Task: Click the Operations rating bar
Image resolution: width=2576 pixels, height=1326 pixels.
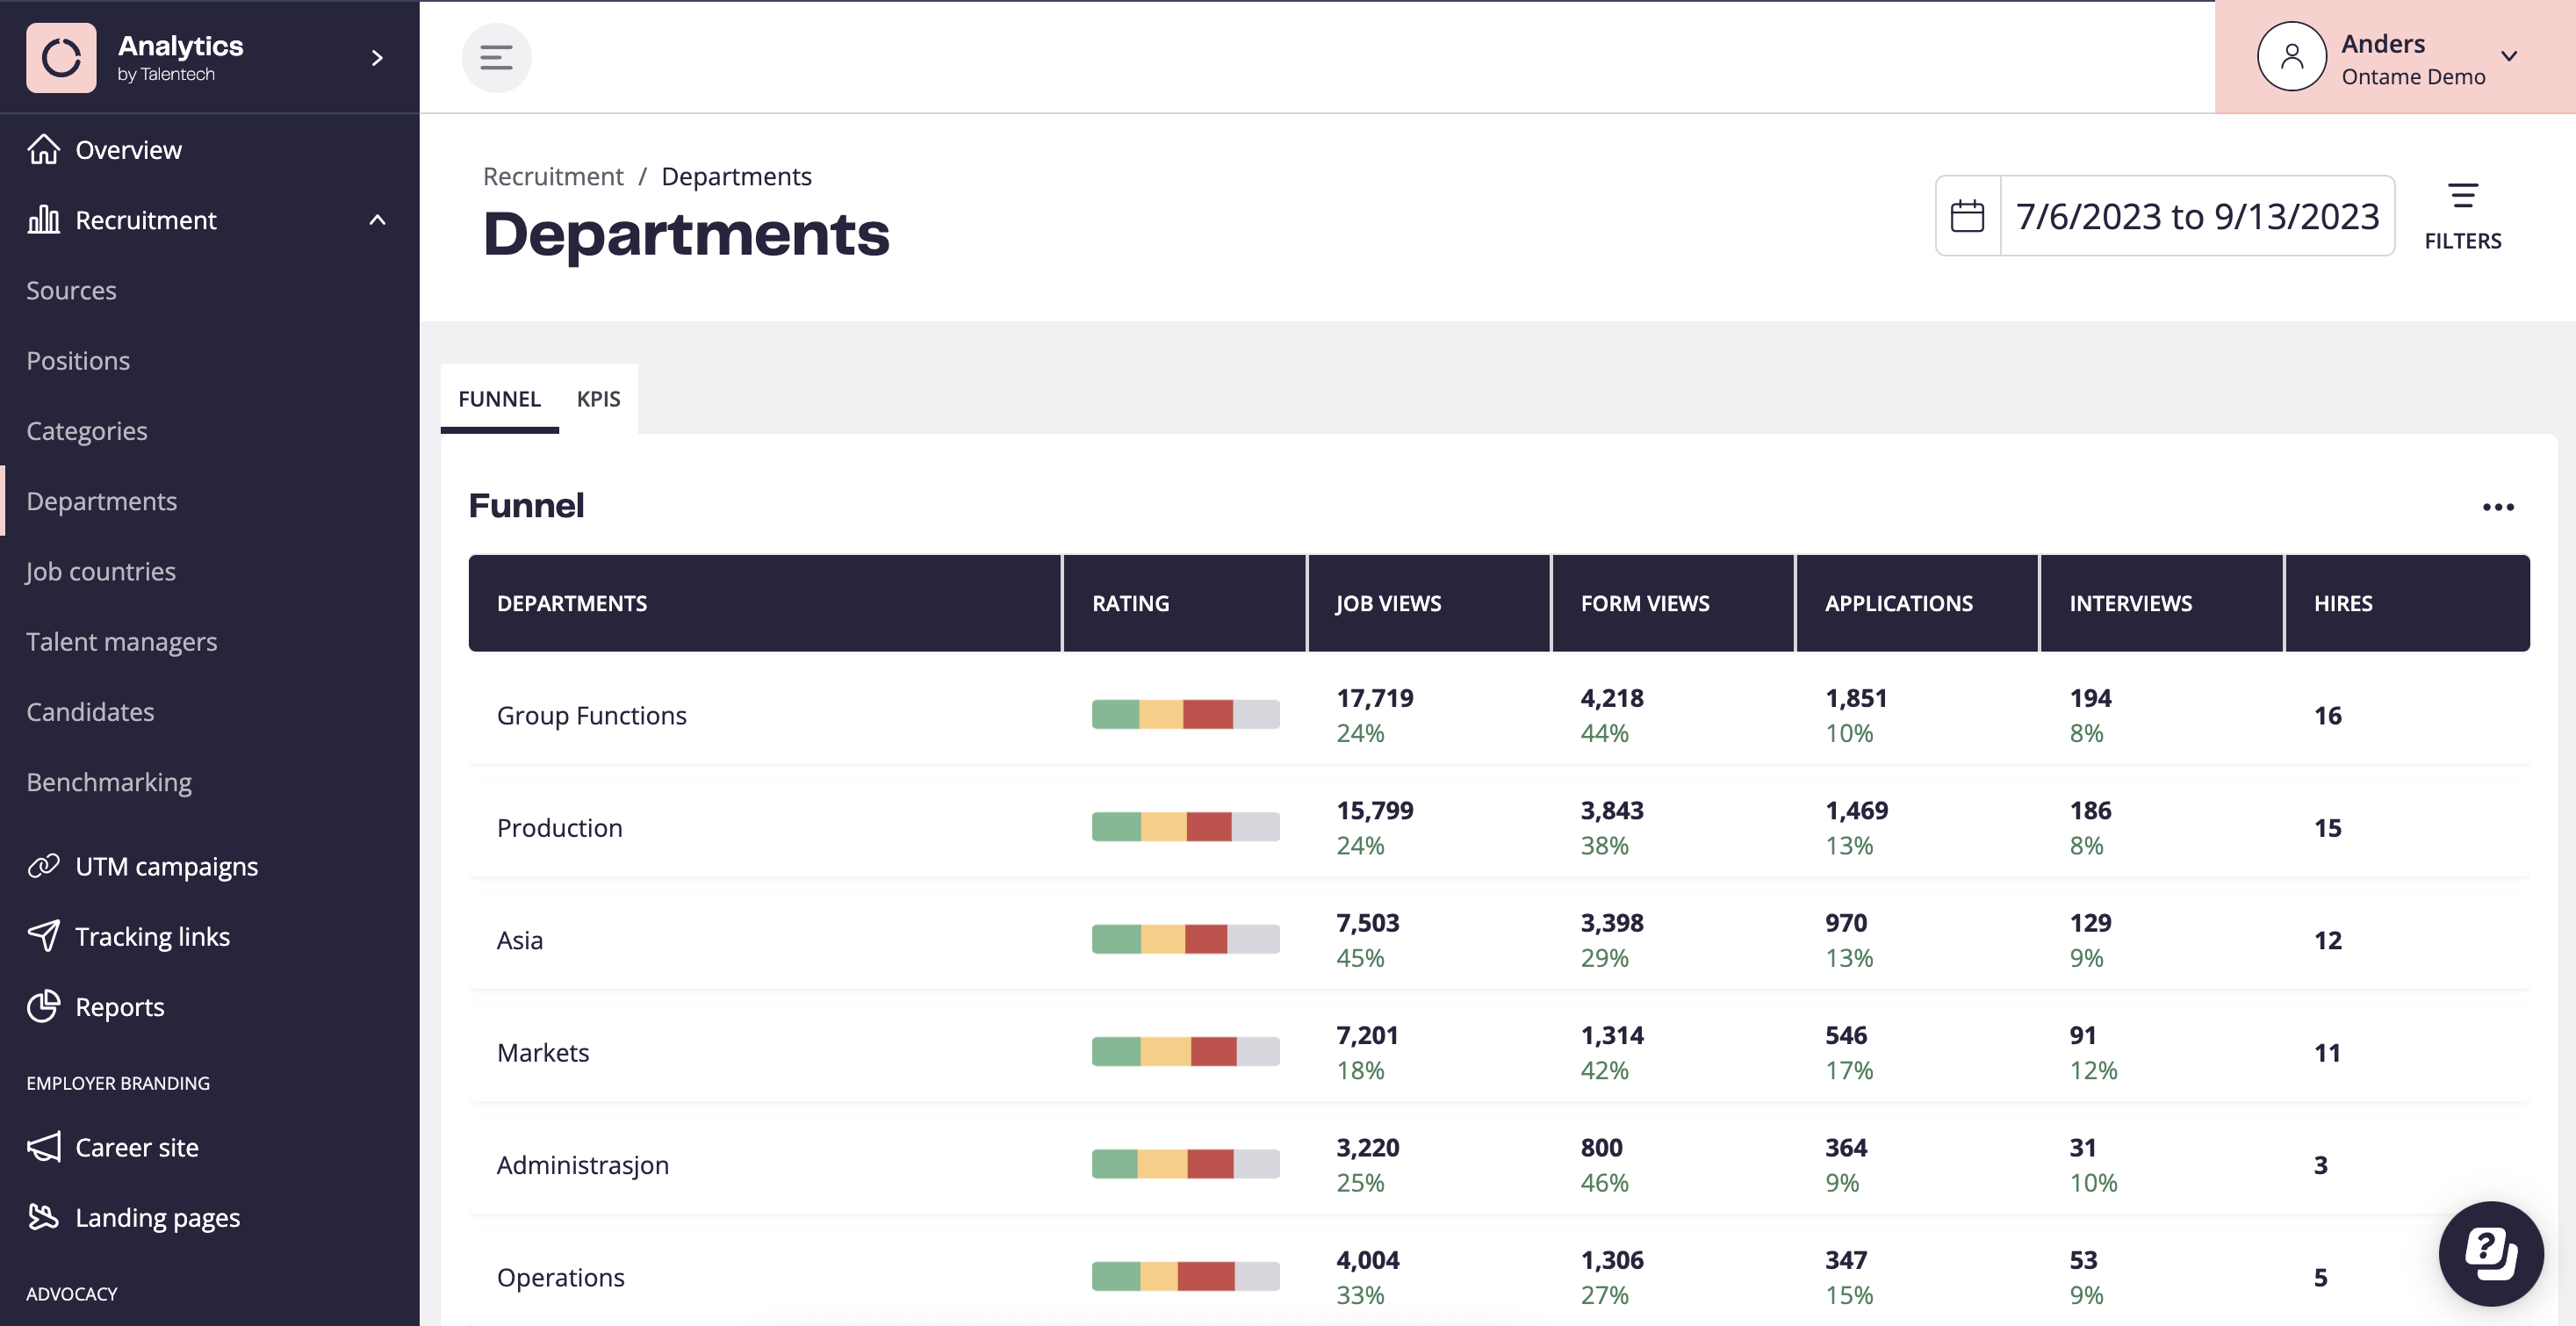Action: pyautogui.click(x=1185, y=1277)
